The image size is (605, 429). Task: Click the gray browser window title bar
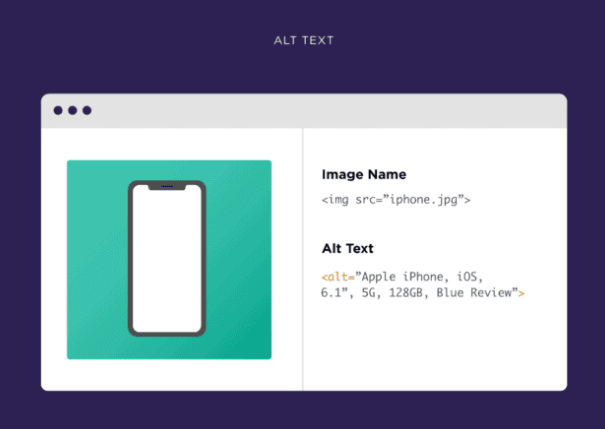coord(304,111)
